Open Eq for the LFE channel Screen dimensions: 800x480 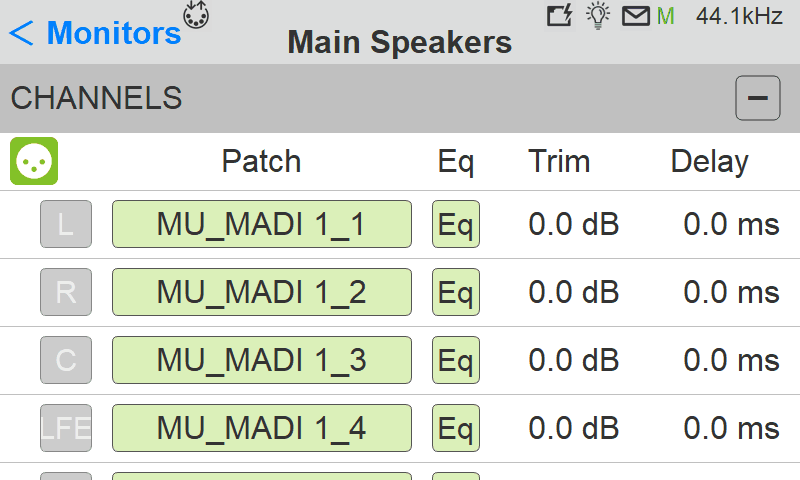pyautogui.click(x=456, y=428)
